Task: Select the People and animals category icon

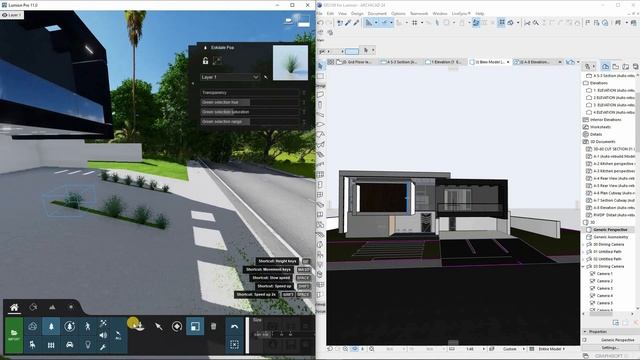Action: 87,326
